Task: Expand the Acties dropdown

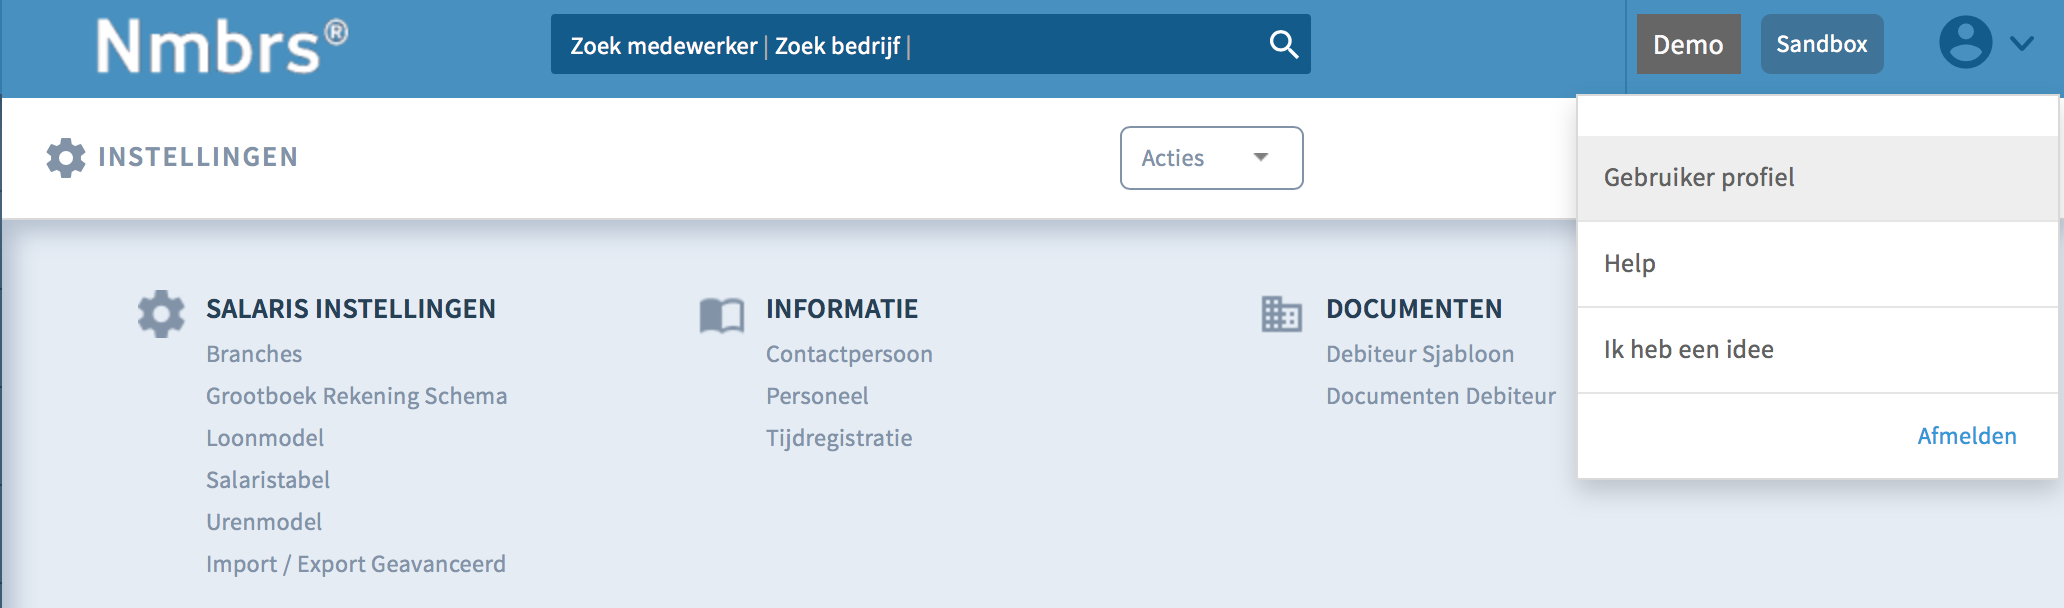Action: 1211,158
